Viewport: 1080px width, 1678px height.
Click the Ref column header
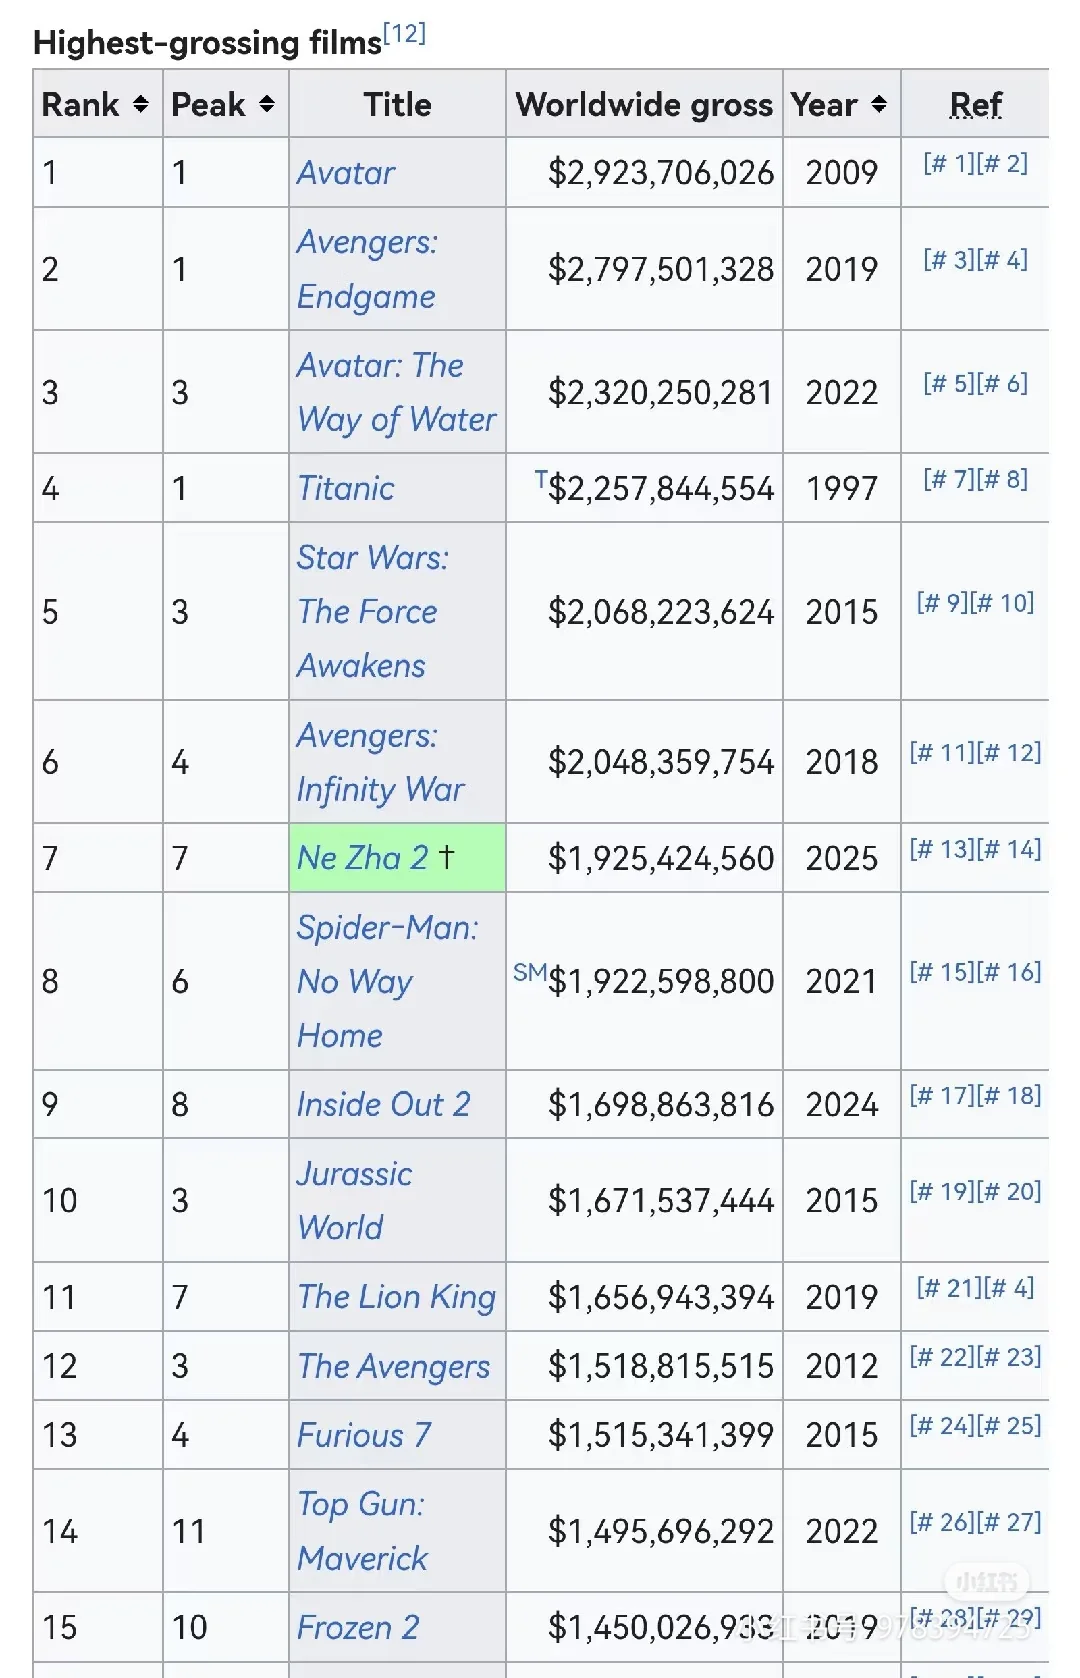coord(975,104)
